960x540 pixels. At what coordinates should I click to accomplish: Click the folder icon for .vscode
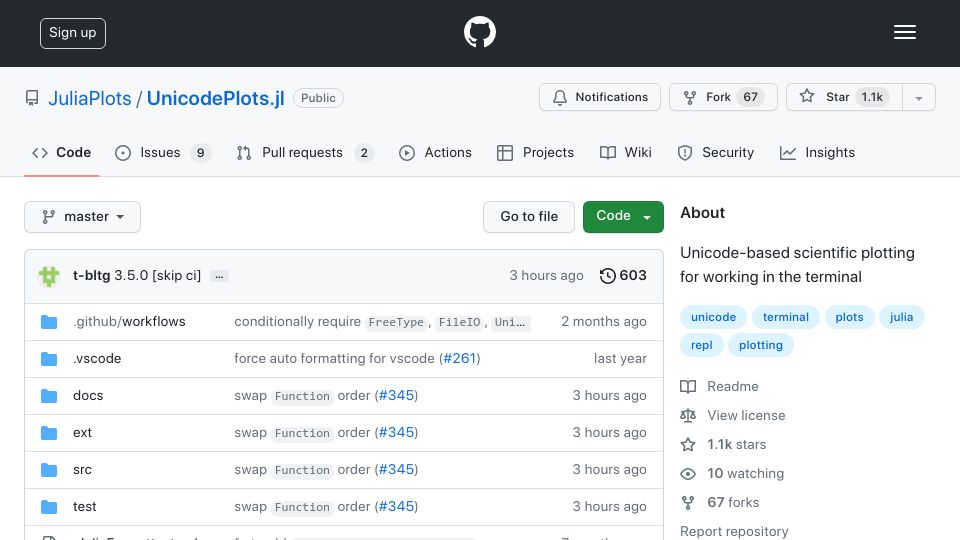tap(49, 359)
